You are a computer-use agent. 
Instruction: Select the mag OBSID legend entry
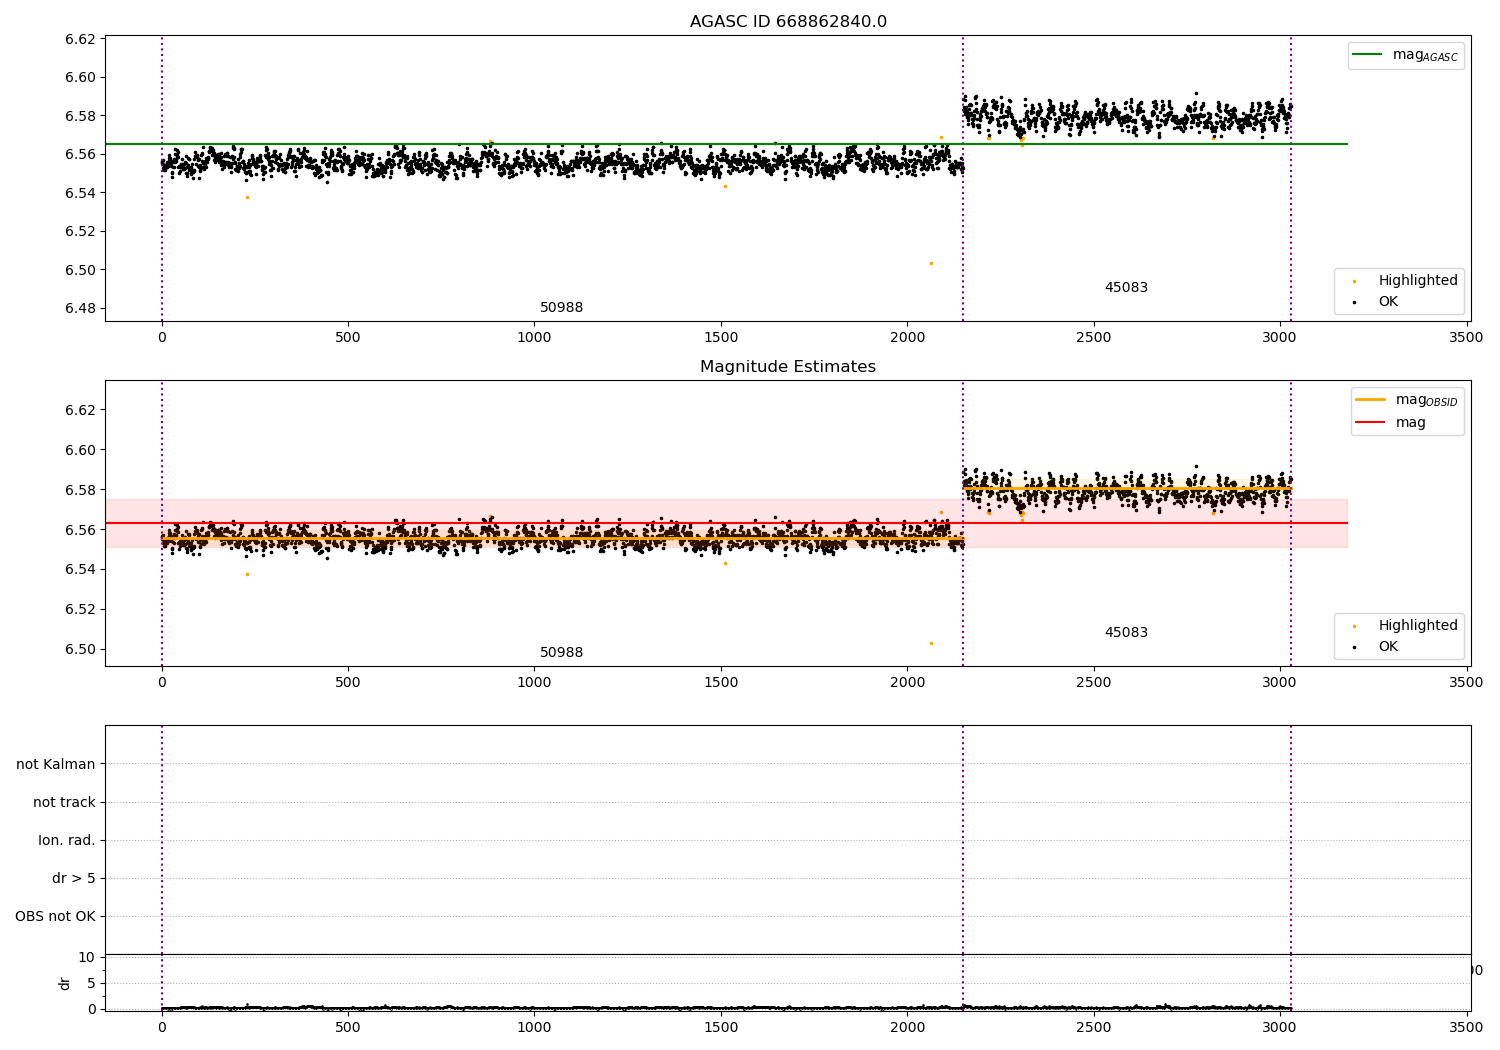click(x=1408, y=400)
